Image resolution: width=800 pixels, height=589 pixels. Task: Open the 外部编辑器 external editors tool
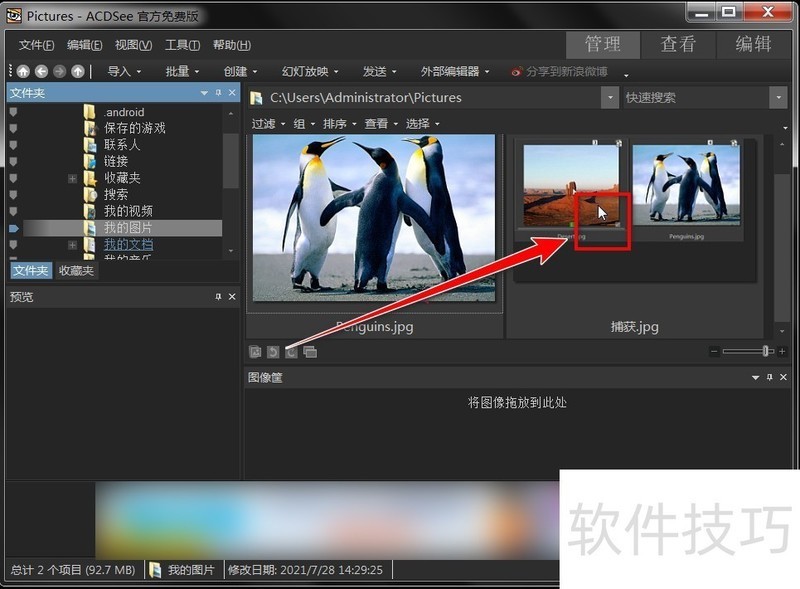coord(448,71)
